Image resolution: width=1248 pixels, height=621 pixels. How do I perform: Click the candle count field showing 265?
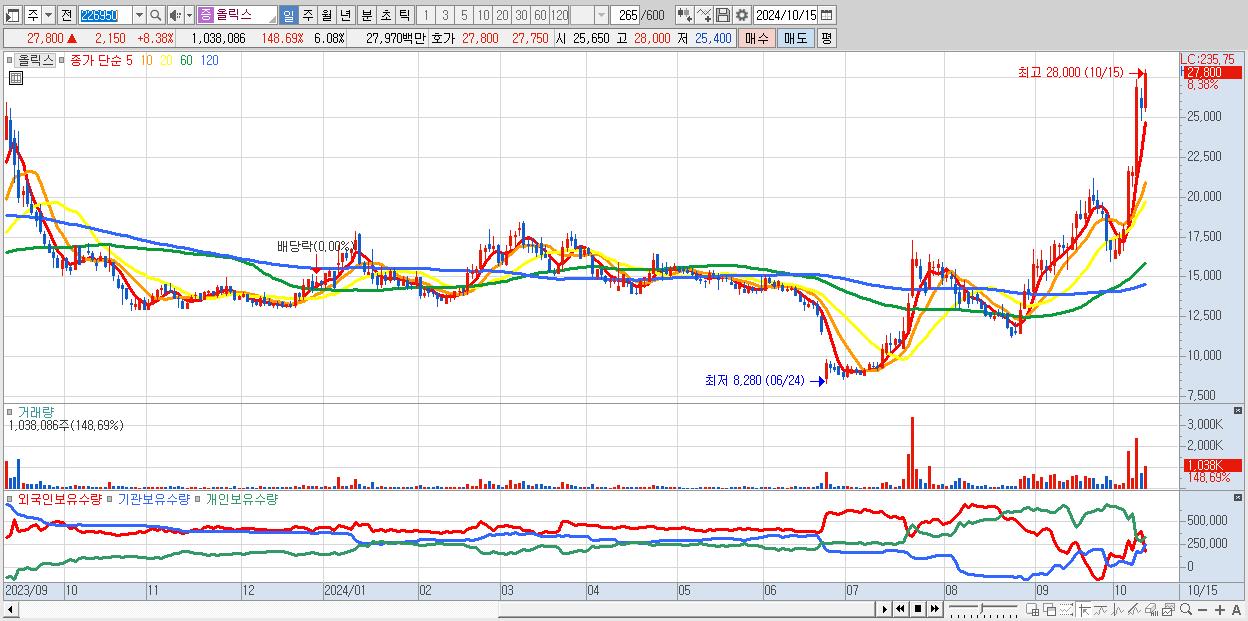point(627,15)
